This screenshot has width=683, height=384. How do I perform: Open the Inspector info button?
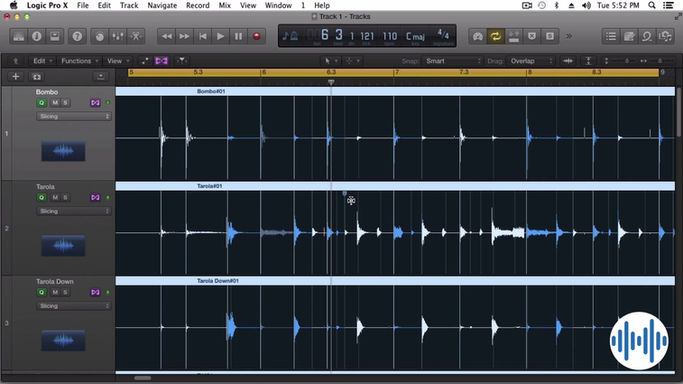[37, 36]
